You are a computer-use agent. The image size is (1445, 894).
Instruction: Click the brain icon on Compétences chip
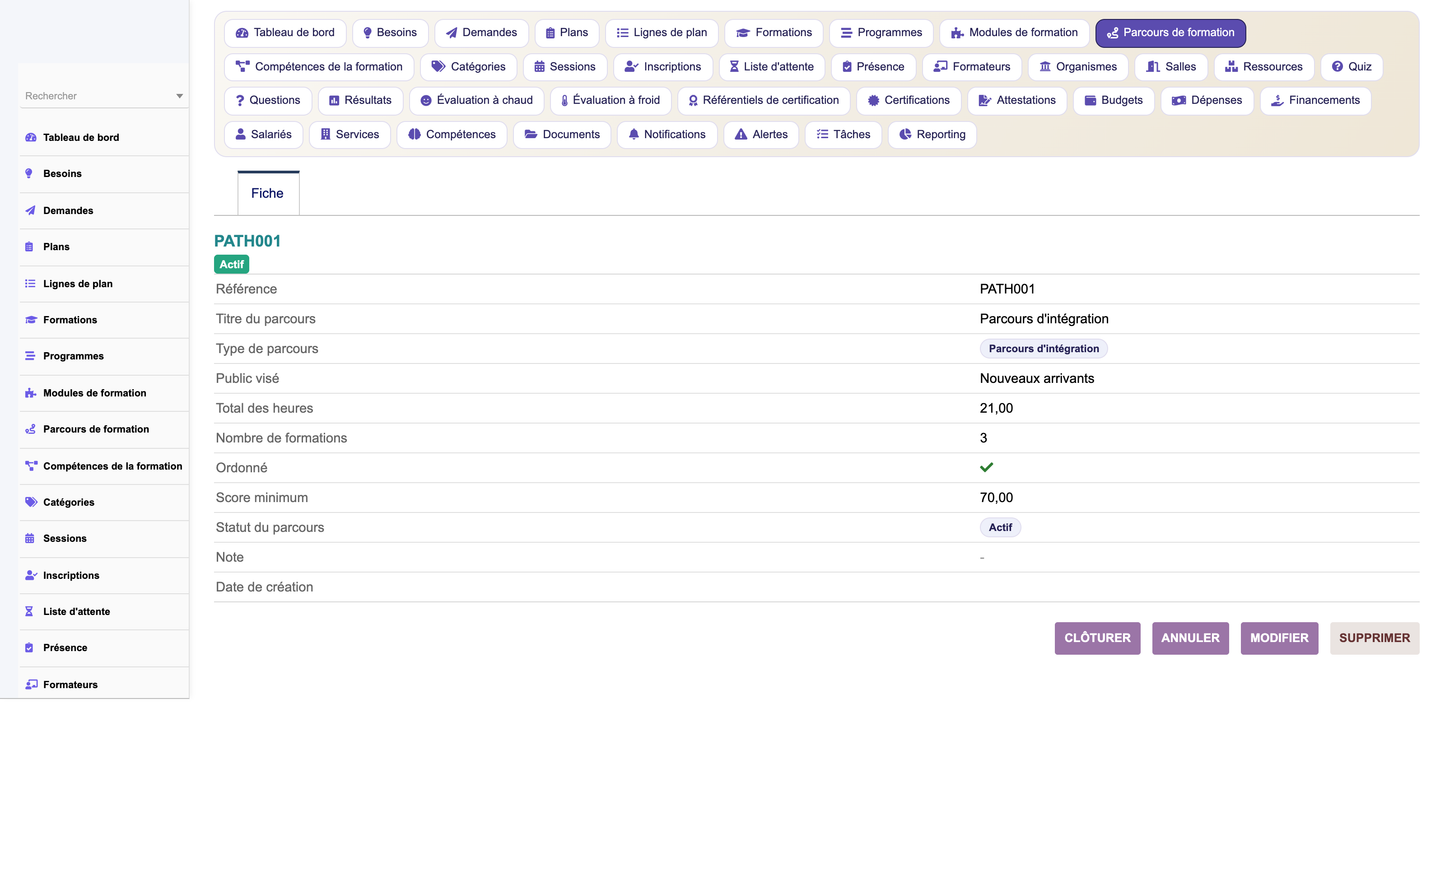[414, 134]
